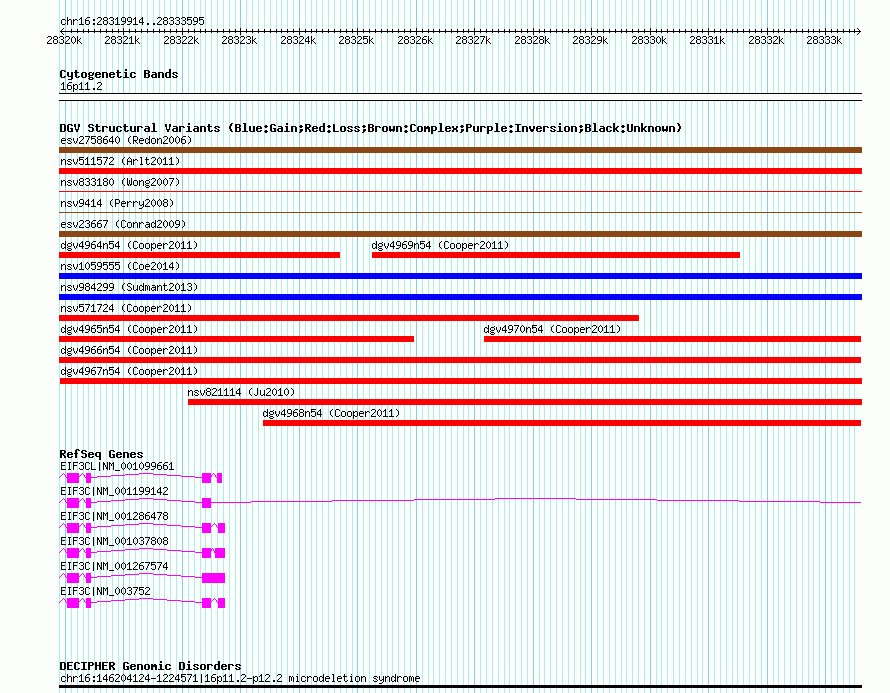Click the dgv4968n54 (Cooper2011) label
The height and width of the screenshot is (693, 890).
click(331, 413)
